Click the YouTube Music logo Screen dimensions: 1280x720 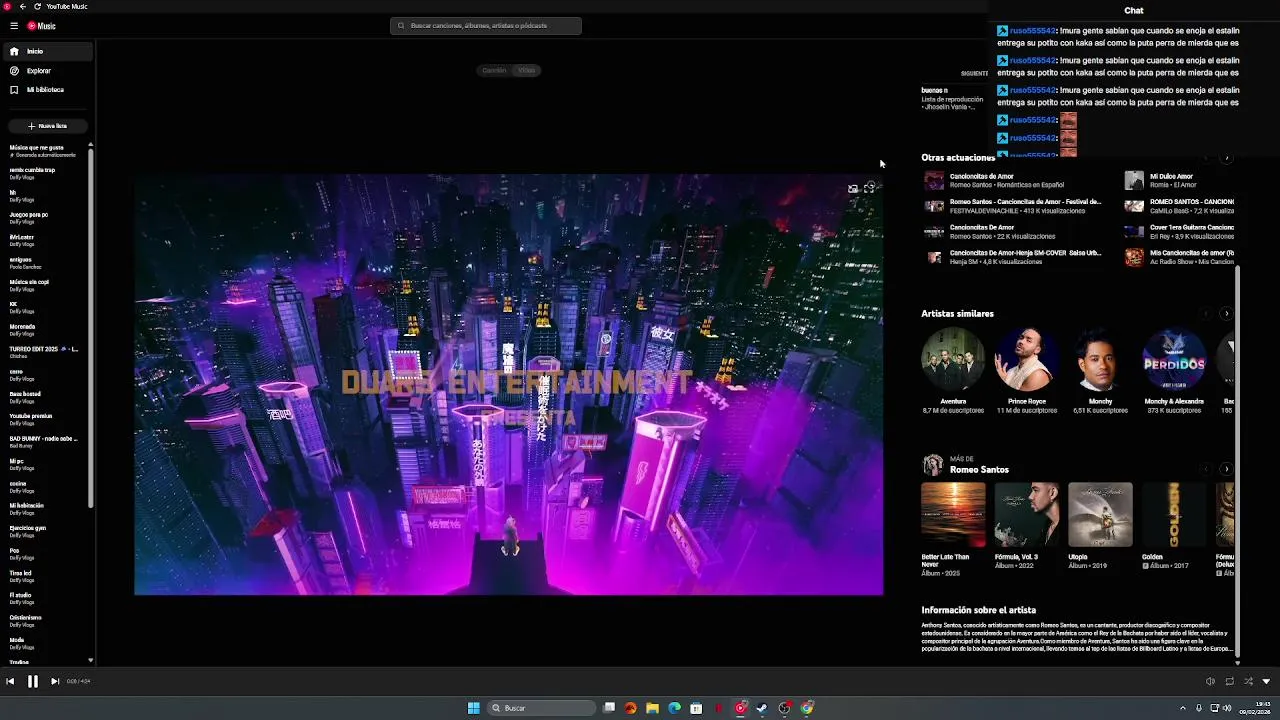coord(42,26)
